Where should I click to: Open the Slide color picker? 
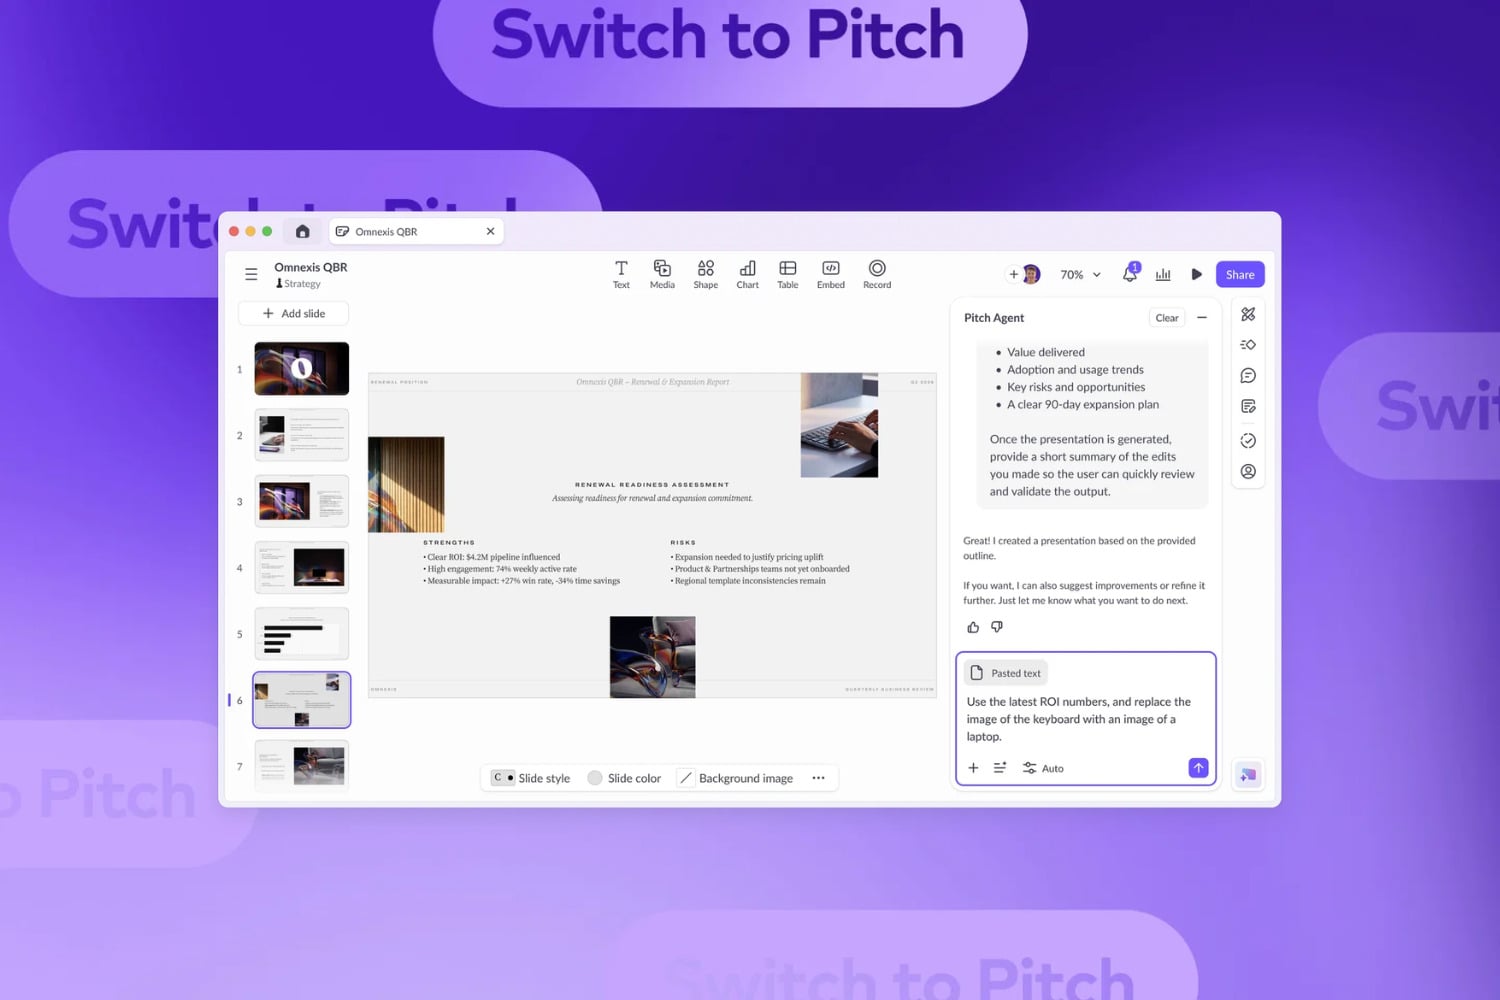[624, 778]
